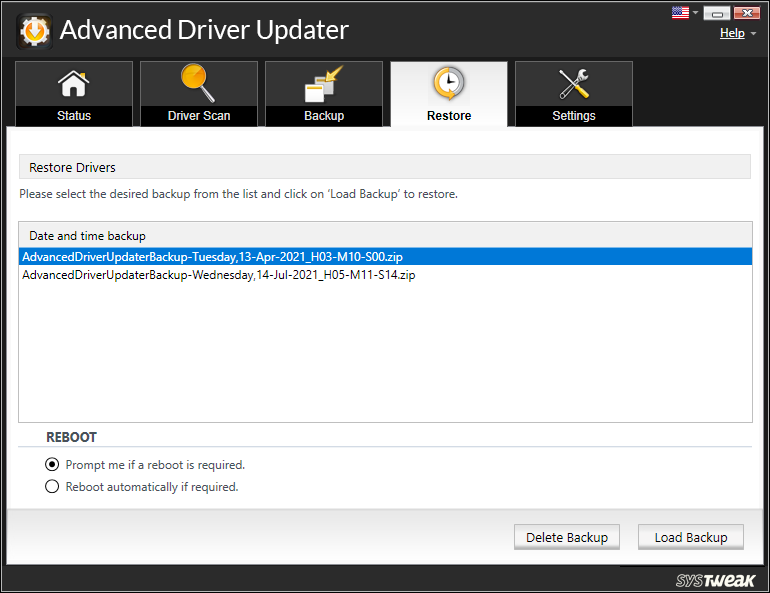This screenshot has width=770, height=593.
Task: Select the Restore tab label
Action: [x=449, y=116]
